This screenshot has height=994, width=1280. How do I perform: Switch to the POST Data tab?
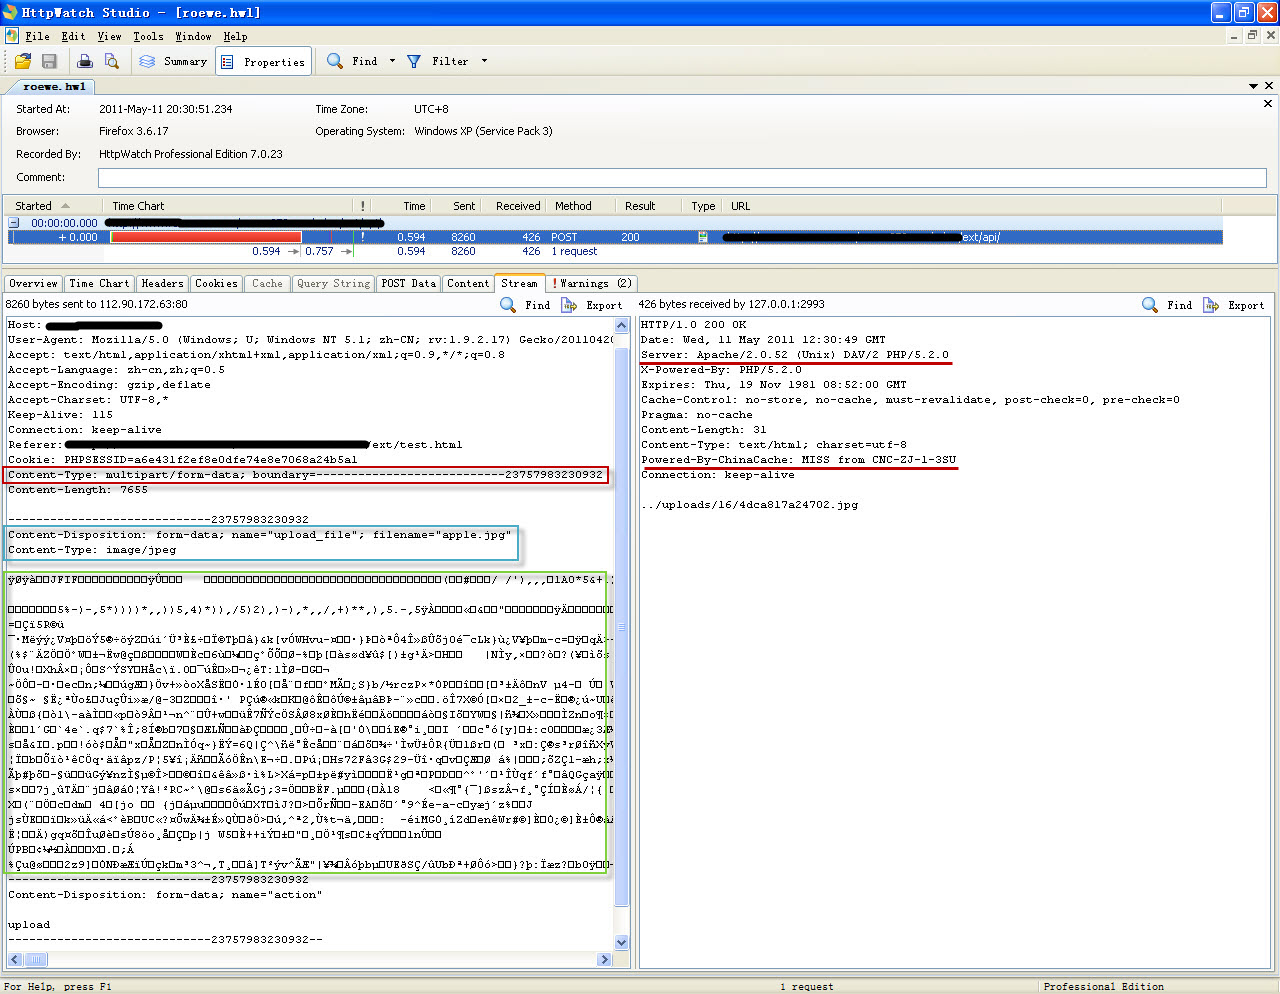(x=409, y=284)
